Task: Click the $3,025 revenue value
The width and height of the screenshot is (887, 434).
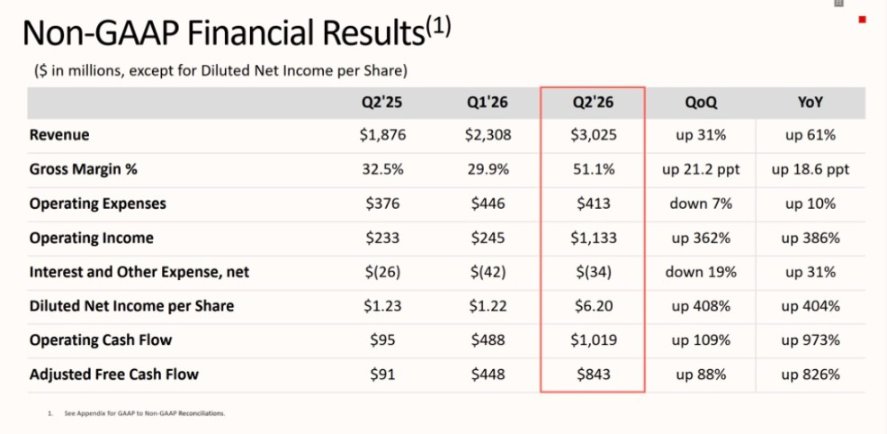Action: (x=592, y=135)
